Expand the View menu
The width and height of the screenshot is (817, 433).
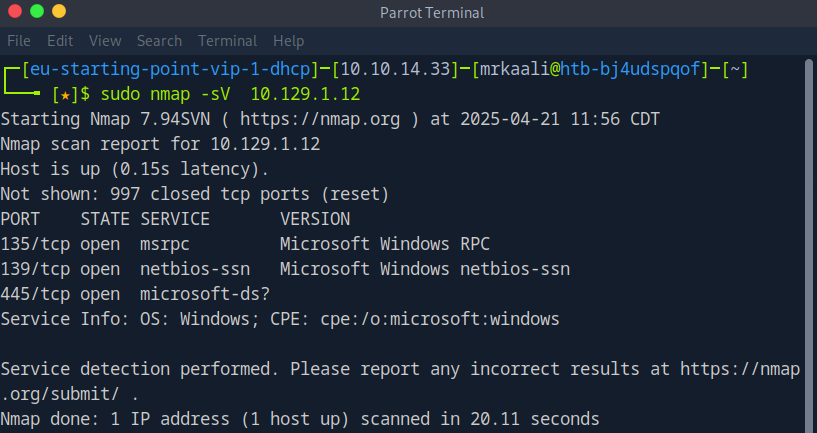coord(104,41)
